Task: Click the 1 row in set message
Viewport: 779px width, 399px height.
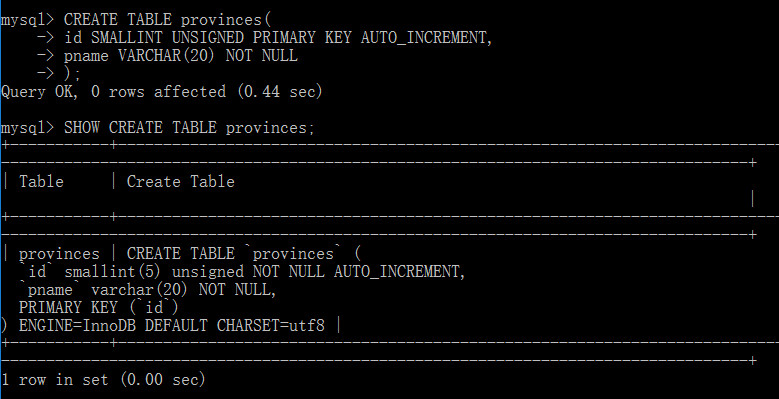Action: click(103, 380)
